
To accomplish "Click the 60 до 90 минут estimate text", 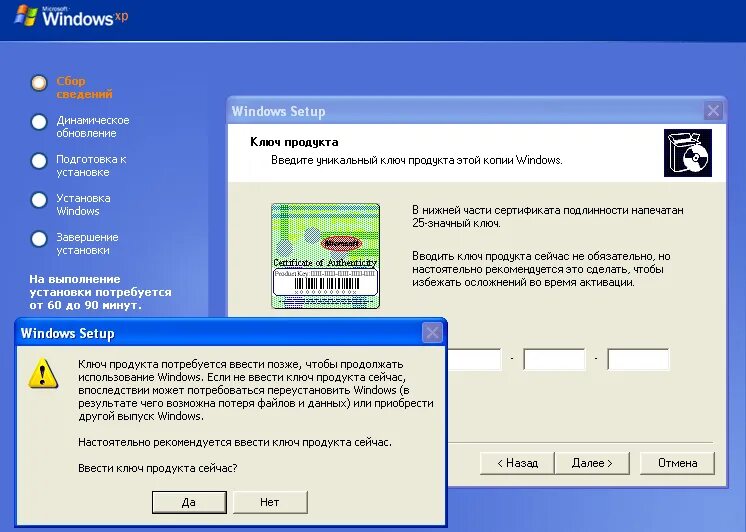I will [x=86, y=305].
